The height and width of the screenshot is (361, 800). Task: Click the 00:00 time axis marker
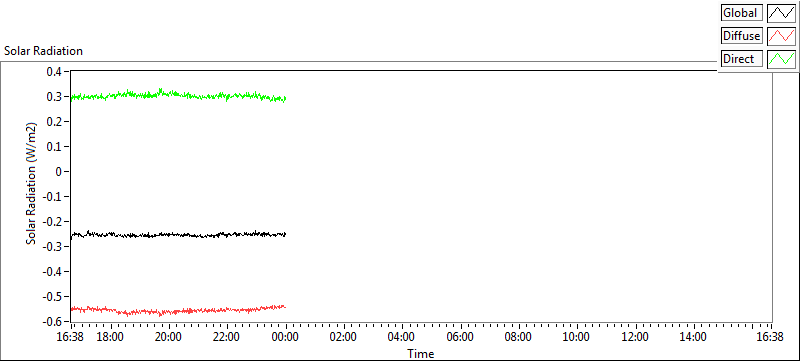coord(285,337)
